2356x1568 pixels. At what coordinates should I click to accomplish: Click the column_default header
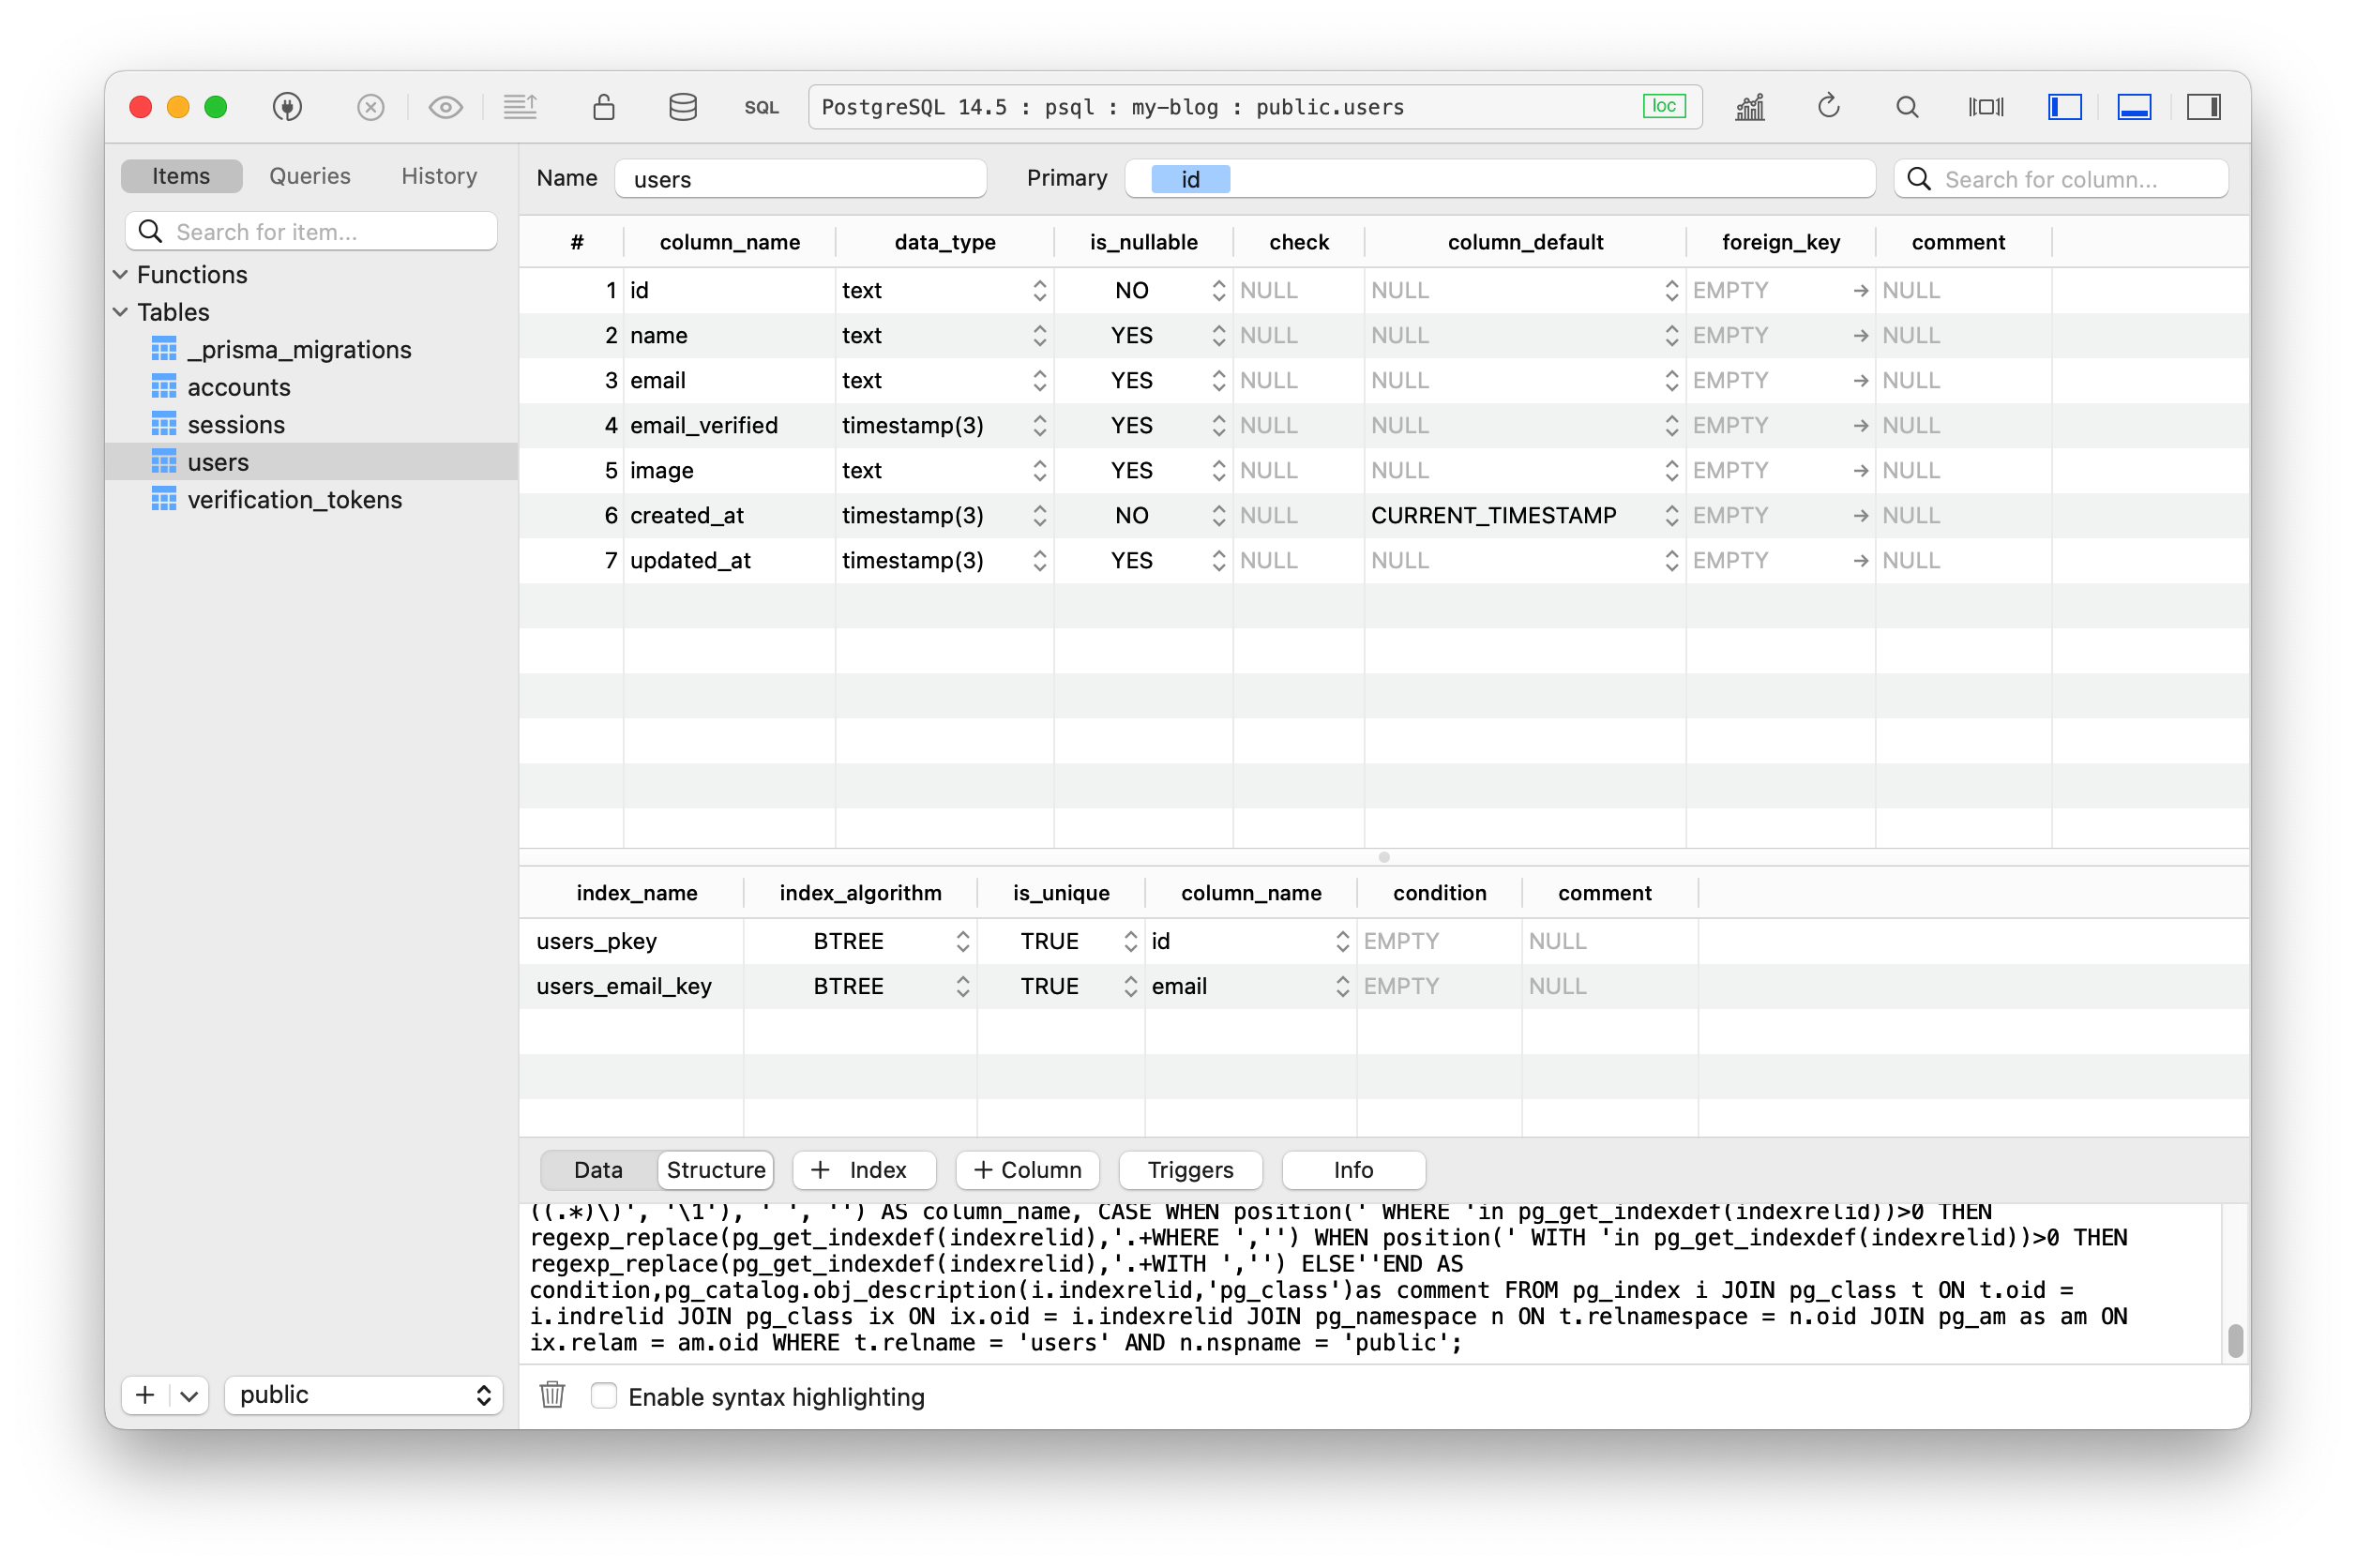(x=1525, y=242)
